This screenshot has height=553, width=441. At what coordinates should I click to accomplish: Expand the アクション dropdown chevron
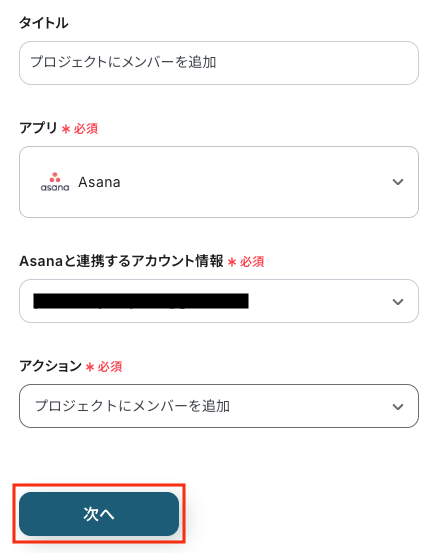(x=398, y=407)
